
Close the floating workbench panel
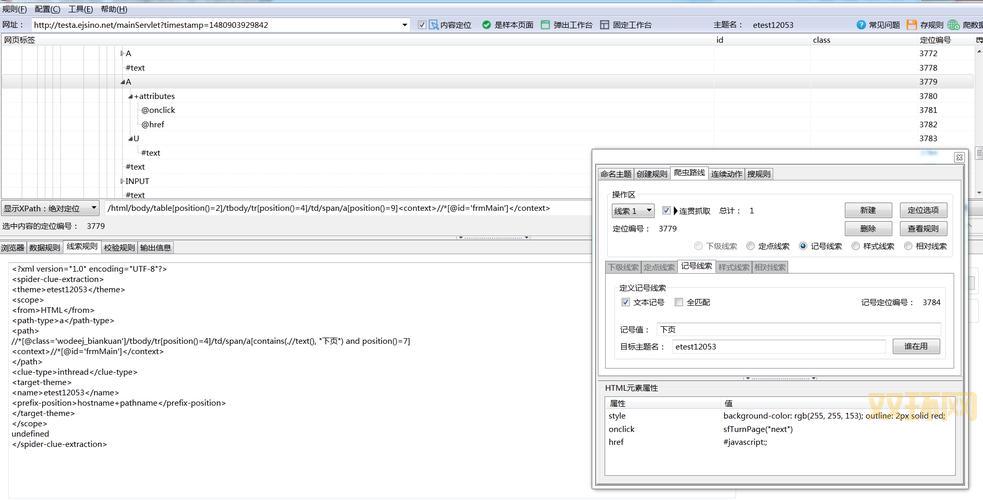[x=959, y=157]
